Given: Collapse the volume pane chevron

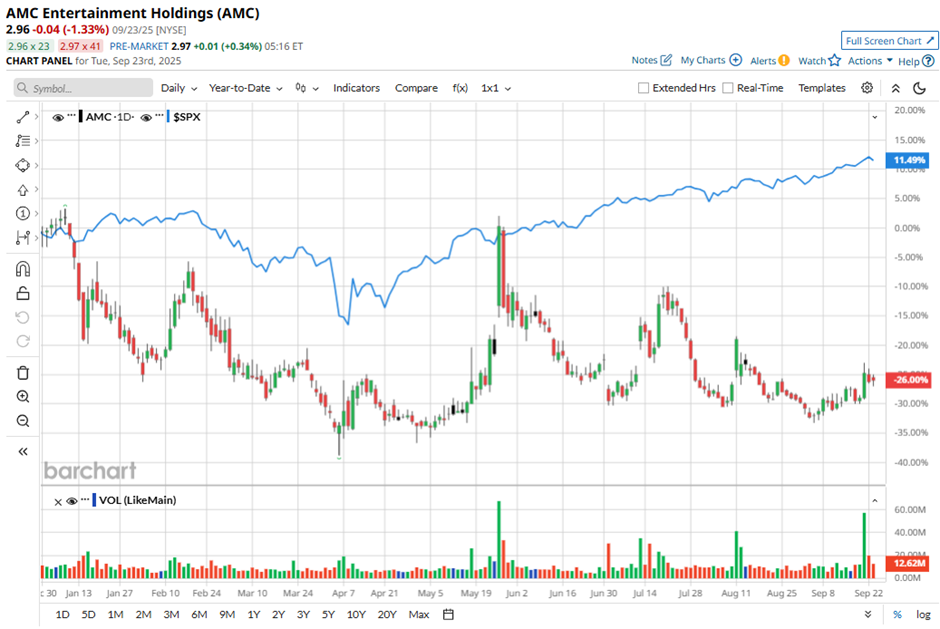Looking at the screenshot, I should click(x=875, y=501).
